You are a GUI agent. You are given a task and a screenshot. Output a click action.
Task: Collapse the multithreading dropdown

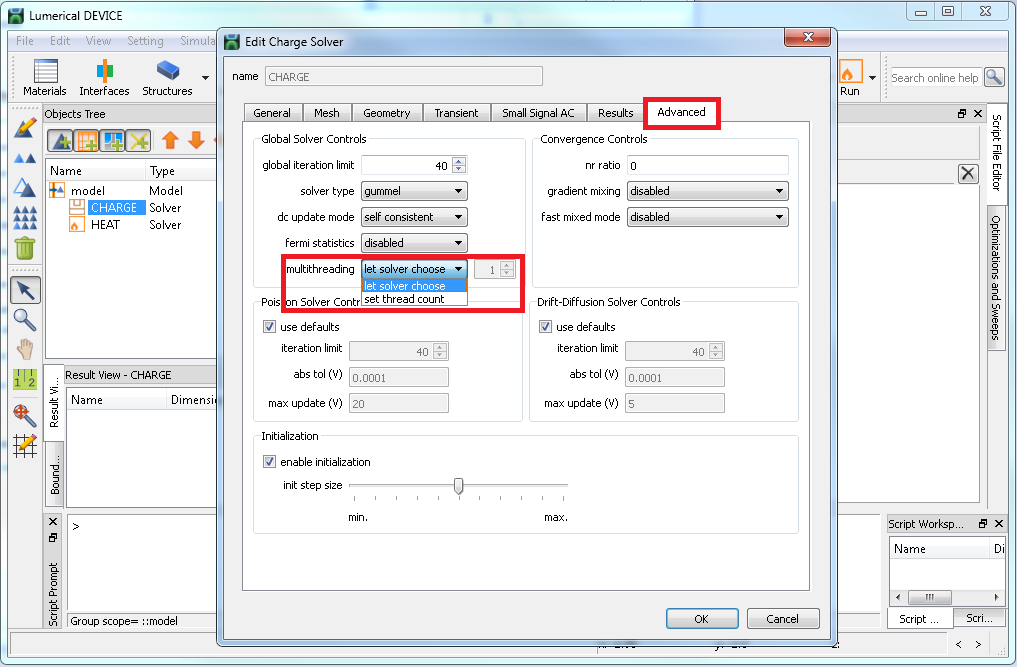click(x=414, y=269)
